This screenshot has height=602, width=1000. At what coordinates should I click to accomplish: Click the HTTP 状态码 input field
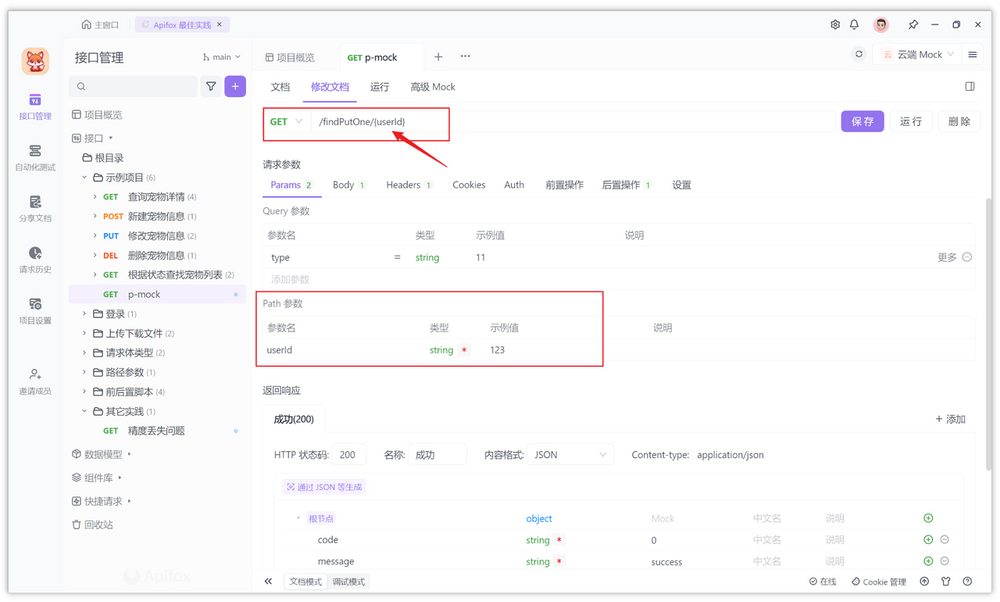348,455
